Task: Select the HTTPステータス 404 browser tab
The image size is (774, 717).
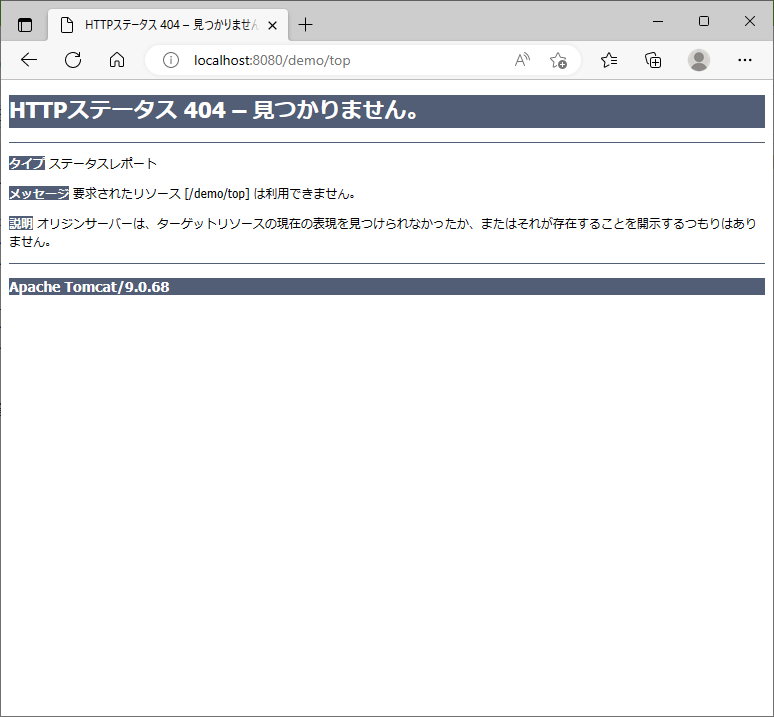Action: point(168,25)
